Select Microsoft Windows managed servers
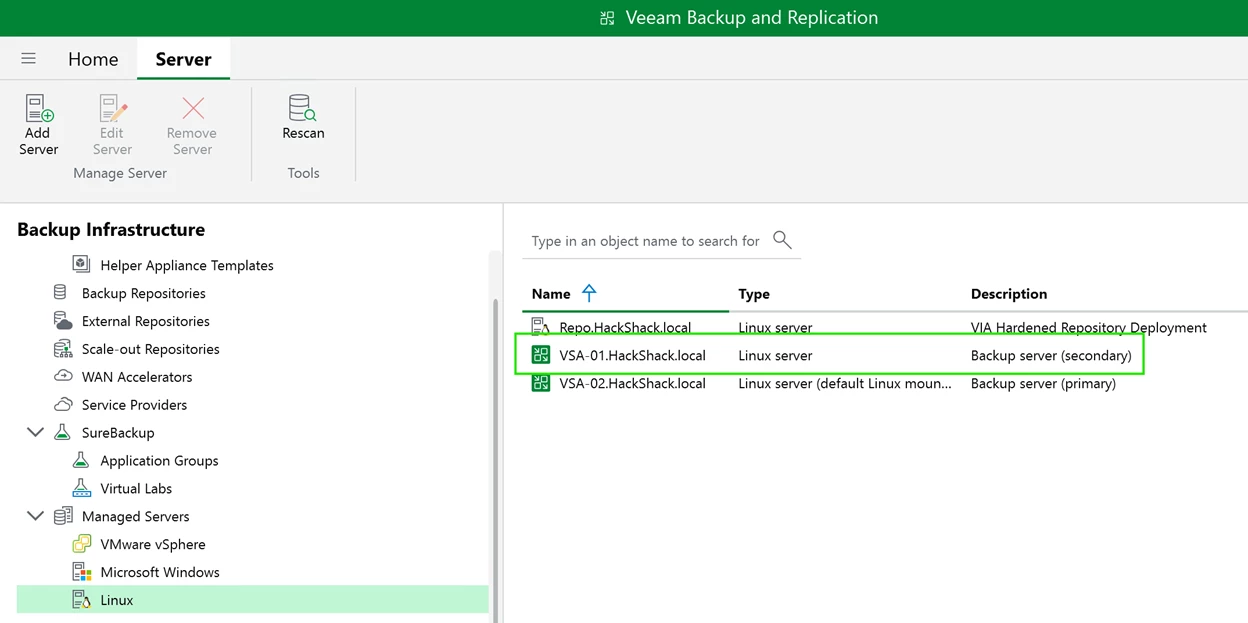1248x623 pixels. (x=159, y=572)
